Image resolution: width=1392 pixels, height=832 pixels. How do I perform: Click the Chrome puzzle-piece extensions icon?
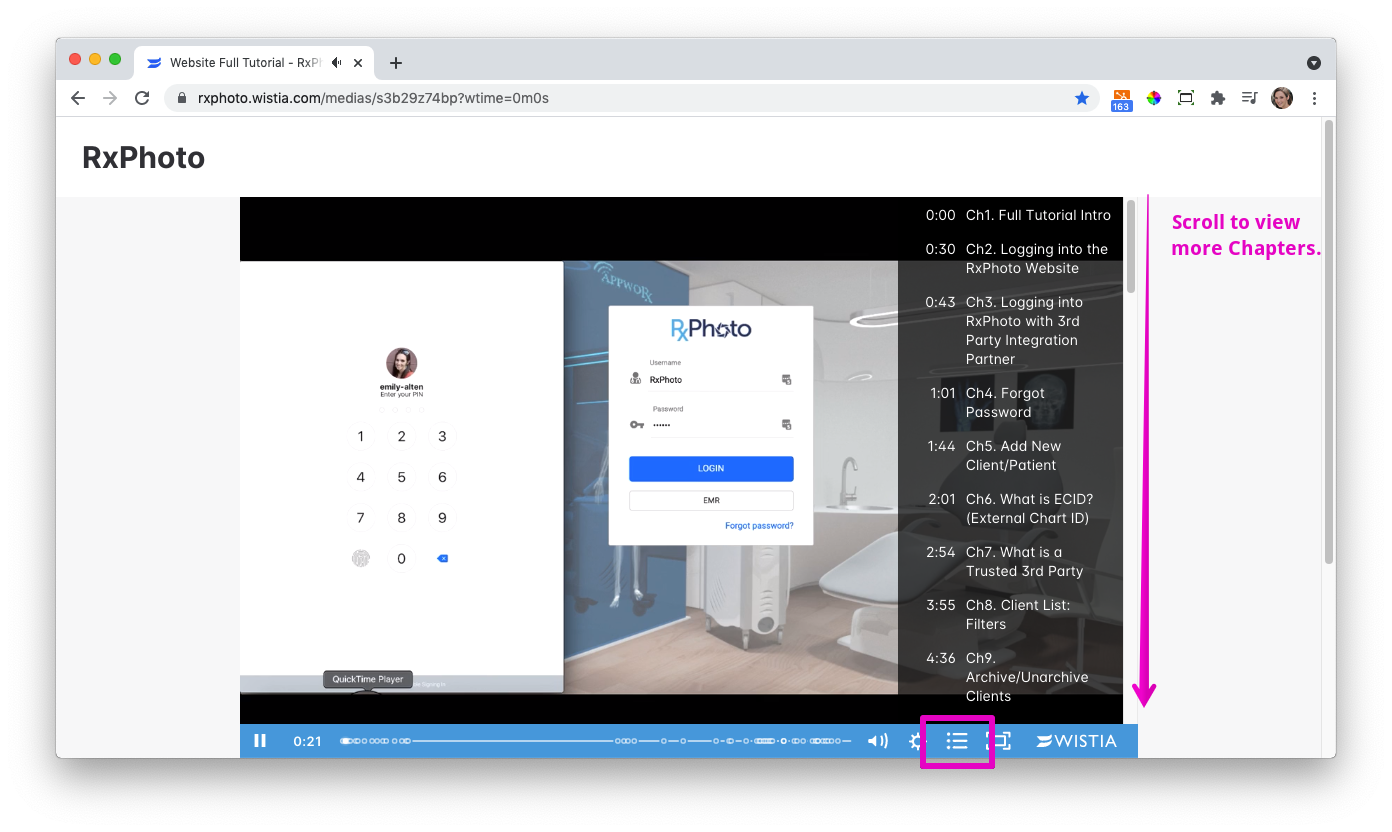pyautogui.click(x=1217, y=98)
